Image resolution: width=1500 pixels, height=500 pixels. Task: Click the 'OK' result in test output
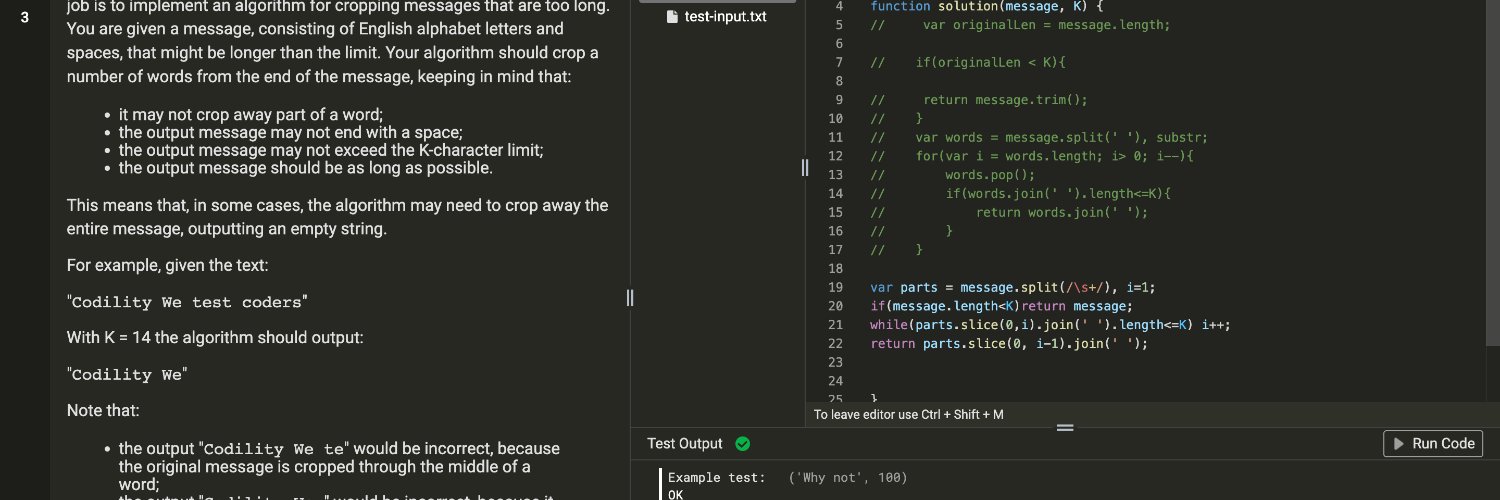pos(675,494)
